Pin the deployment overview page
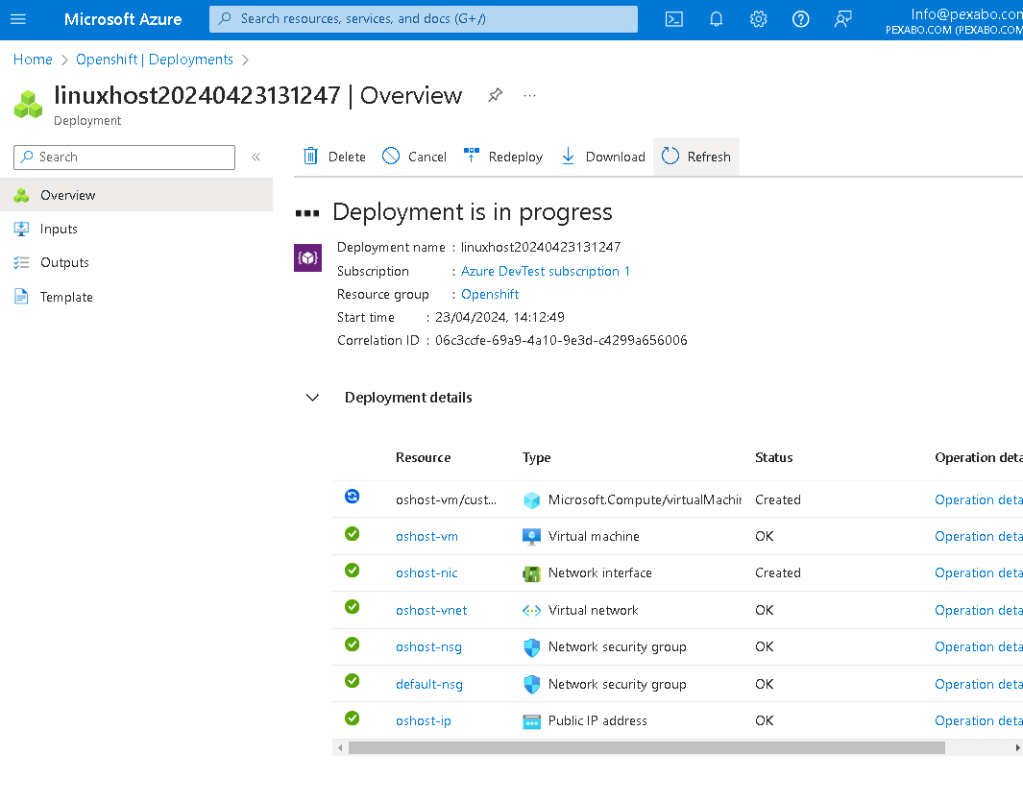This screenshot has height=803, width=1023. tap(495, 95)
